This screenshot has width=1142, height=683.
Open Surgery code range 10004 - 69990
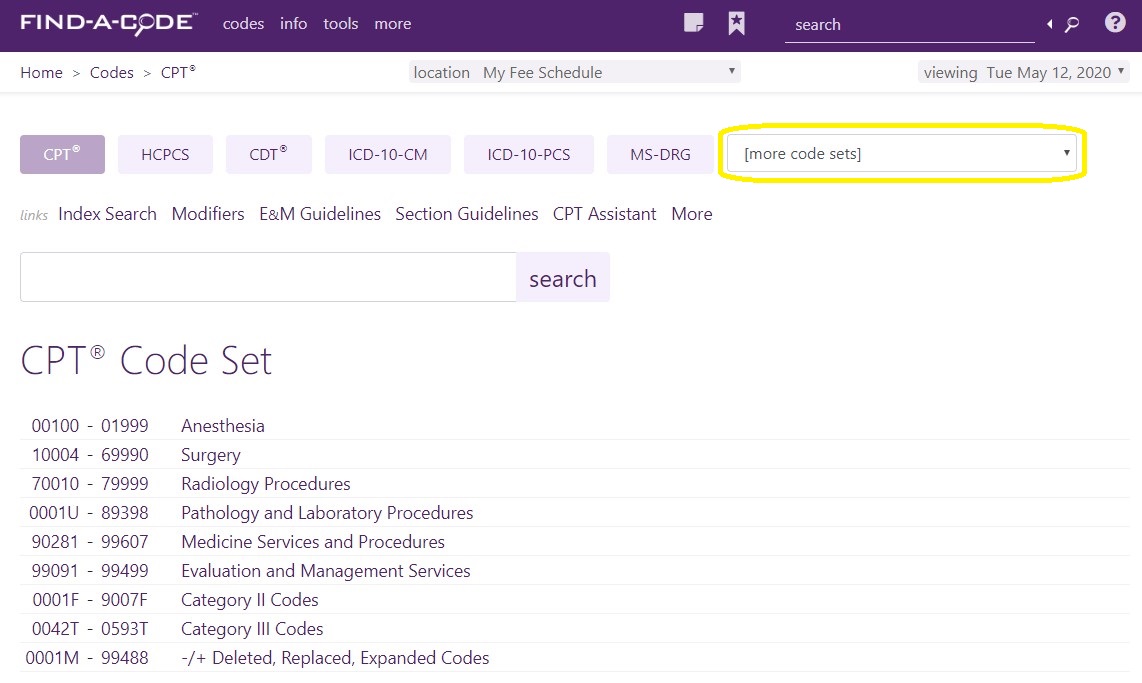click(x=575, y=455)
